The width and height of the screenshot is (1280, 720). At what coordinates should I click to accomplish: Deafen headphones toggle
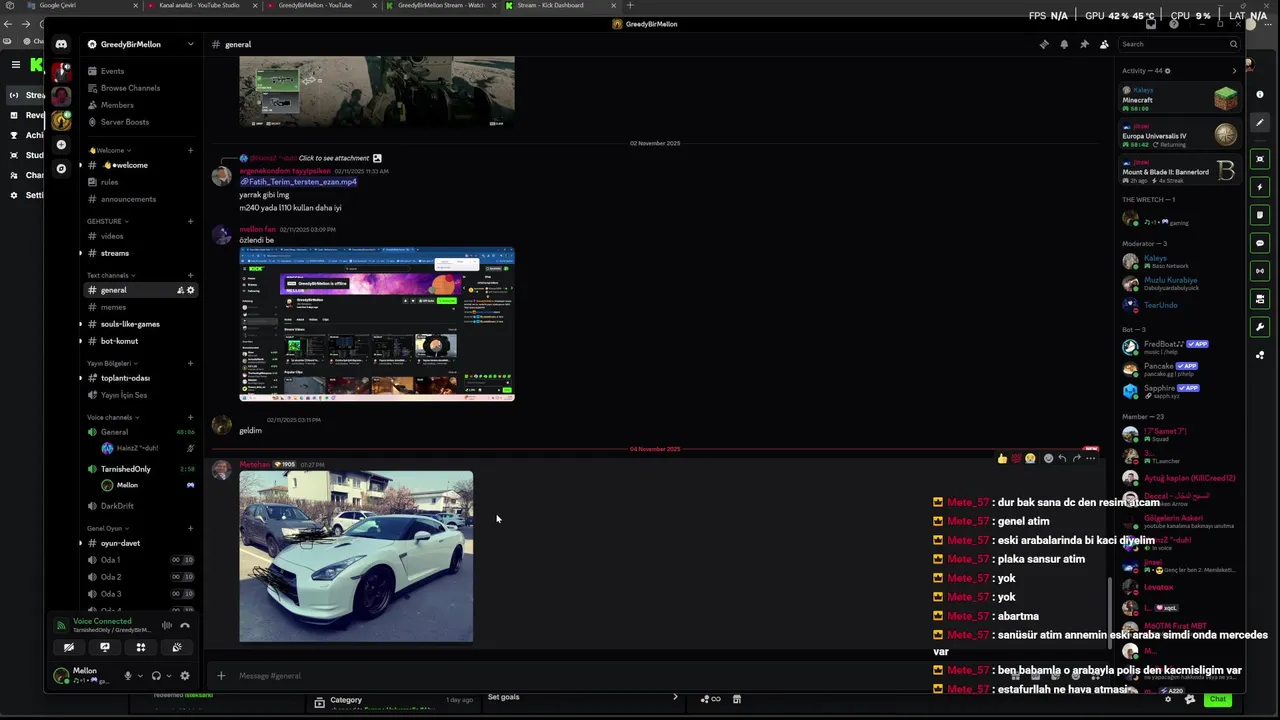click(156, 676)
